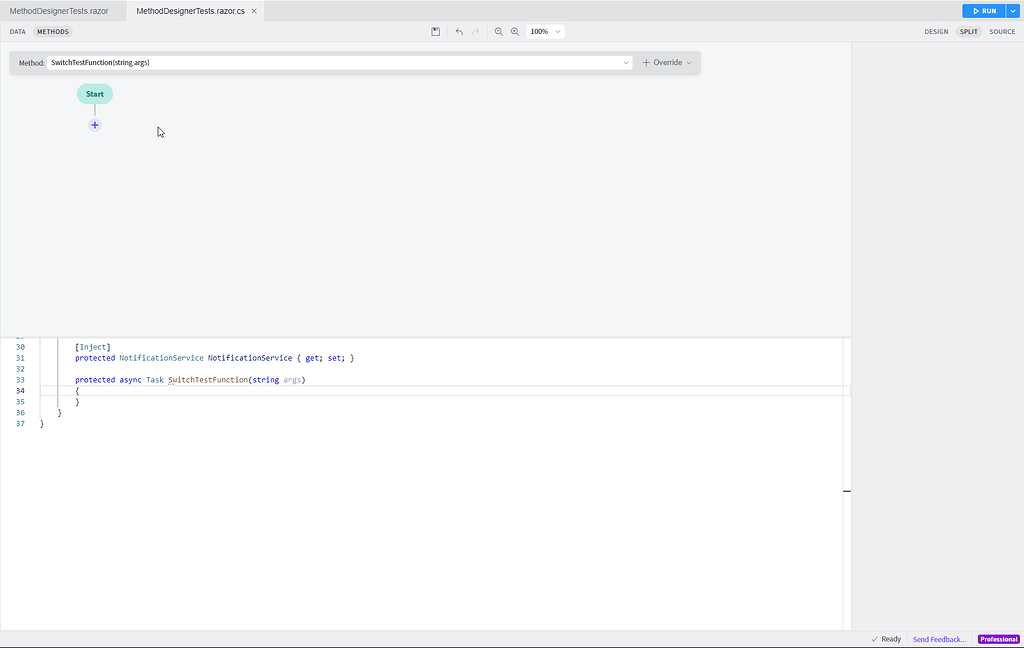Viewport: 1024px width, 648px height.
Task: Click the RUN options chevron
Action: tap(1011, 10)
